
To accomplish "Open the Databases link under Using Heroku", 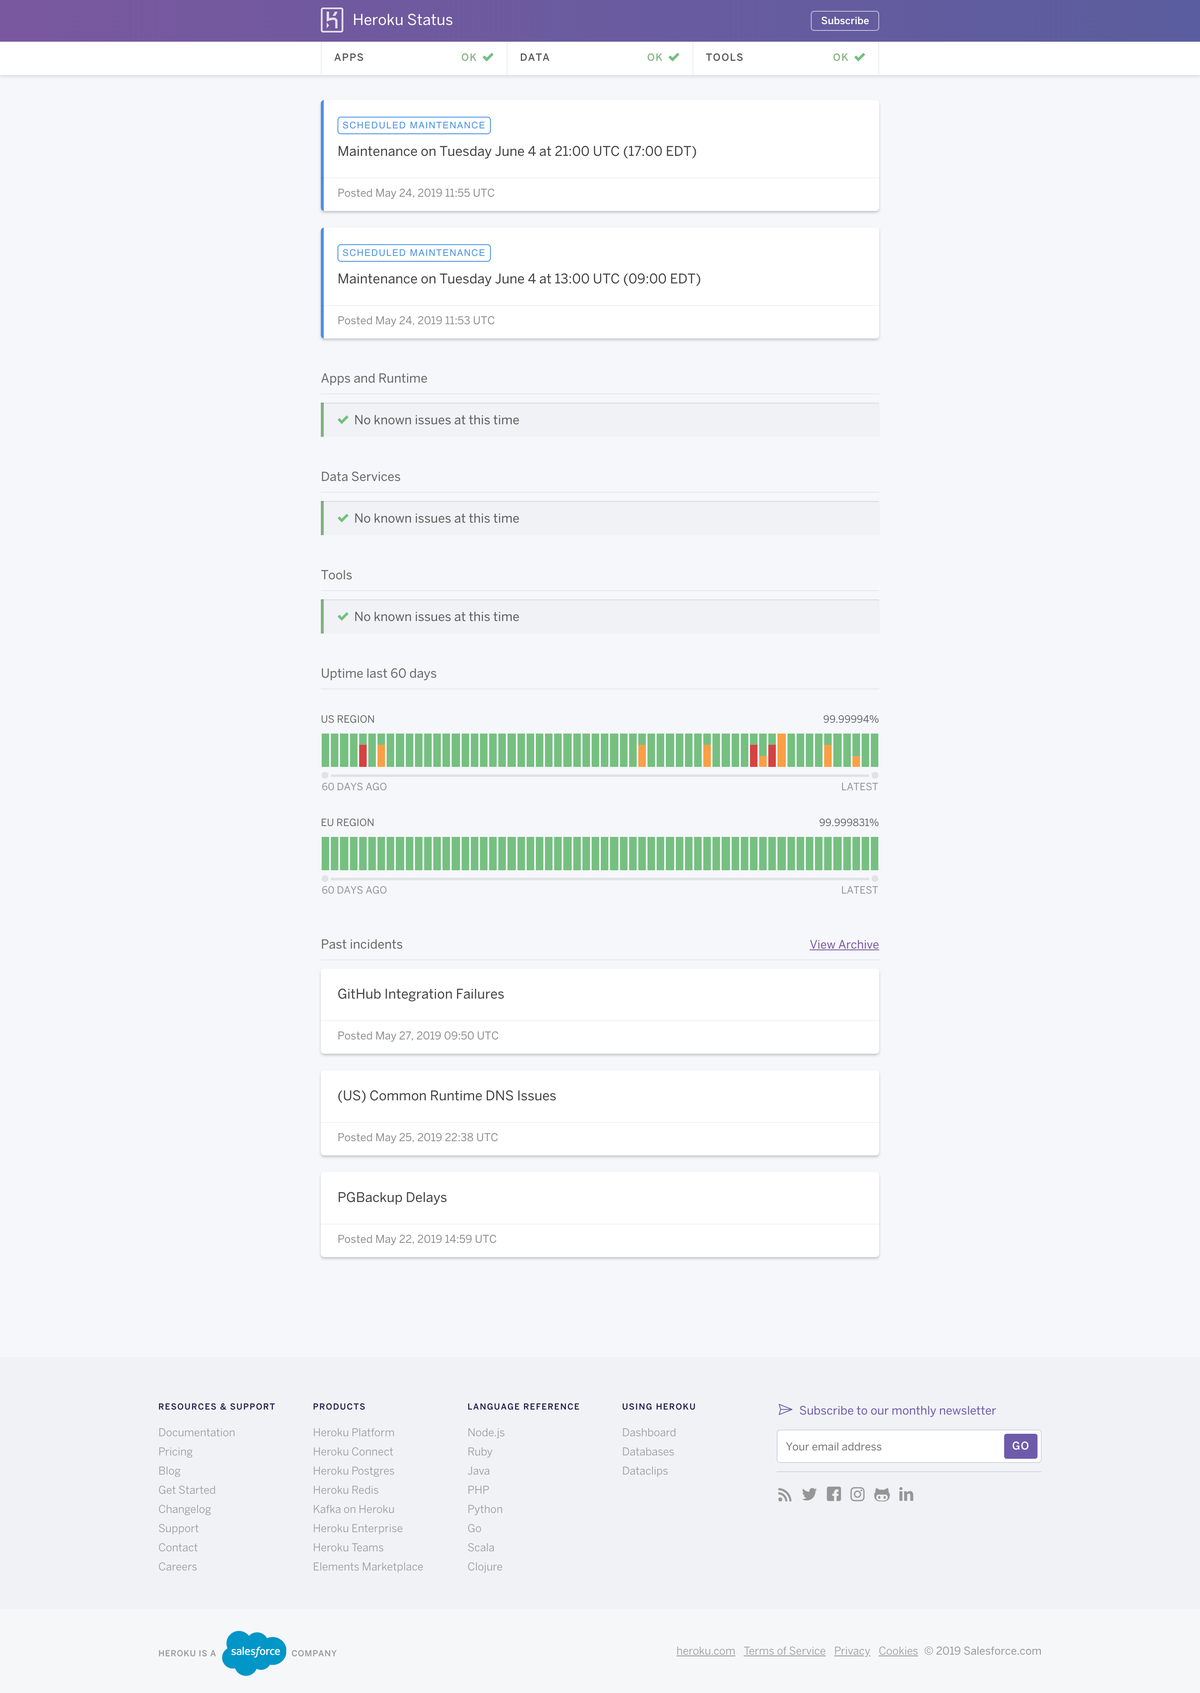I will tap(648, 1452).
